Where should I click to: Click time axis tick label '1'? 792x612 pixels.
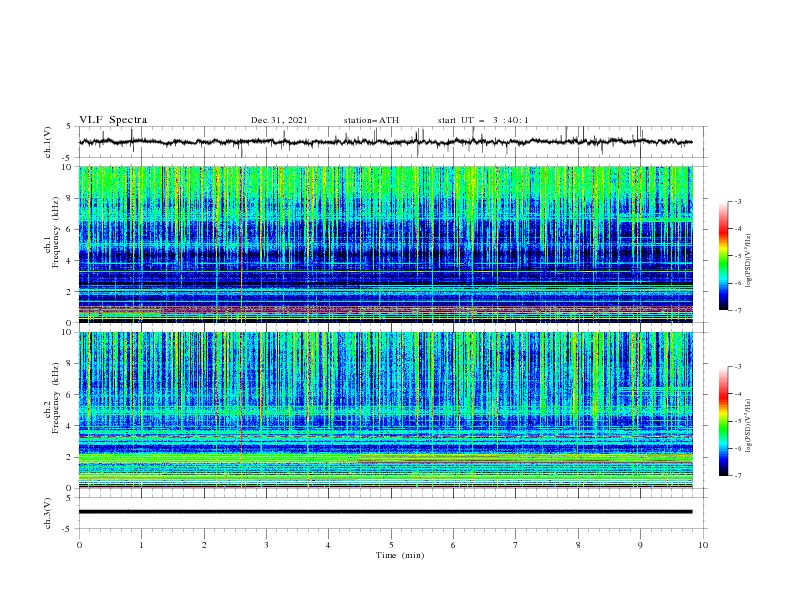click(141, 545)
